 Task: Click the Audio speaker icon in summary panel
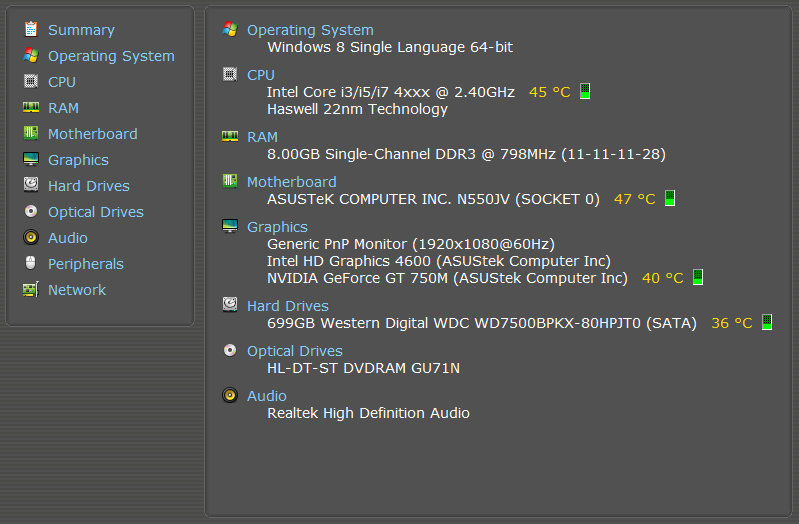tap(230, 395)
